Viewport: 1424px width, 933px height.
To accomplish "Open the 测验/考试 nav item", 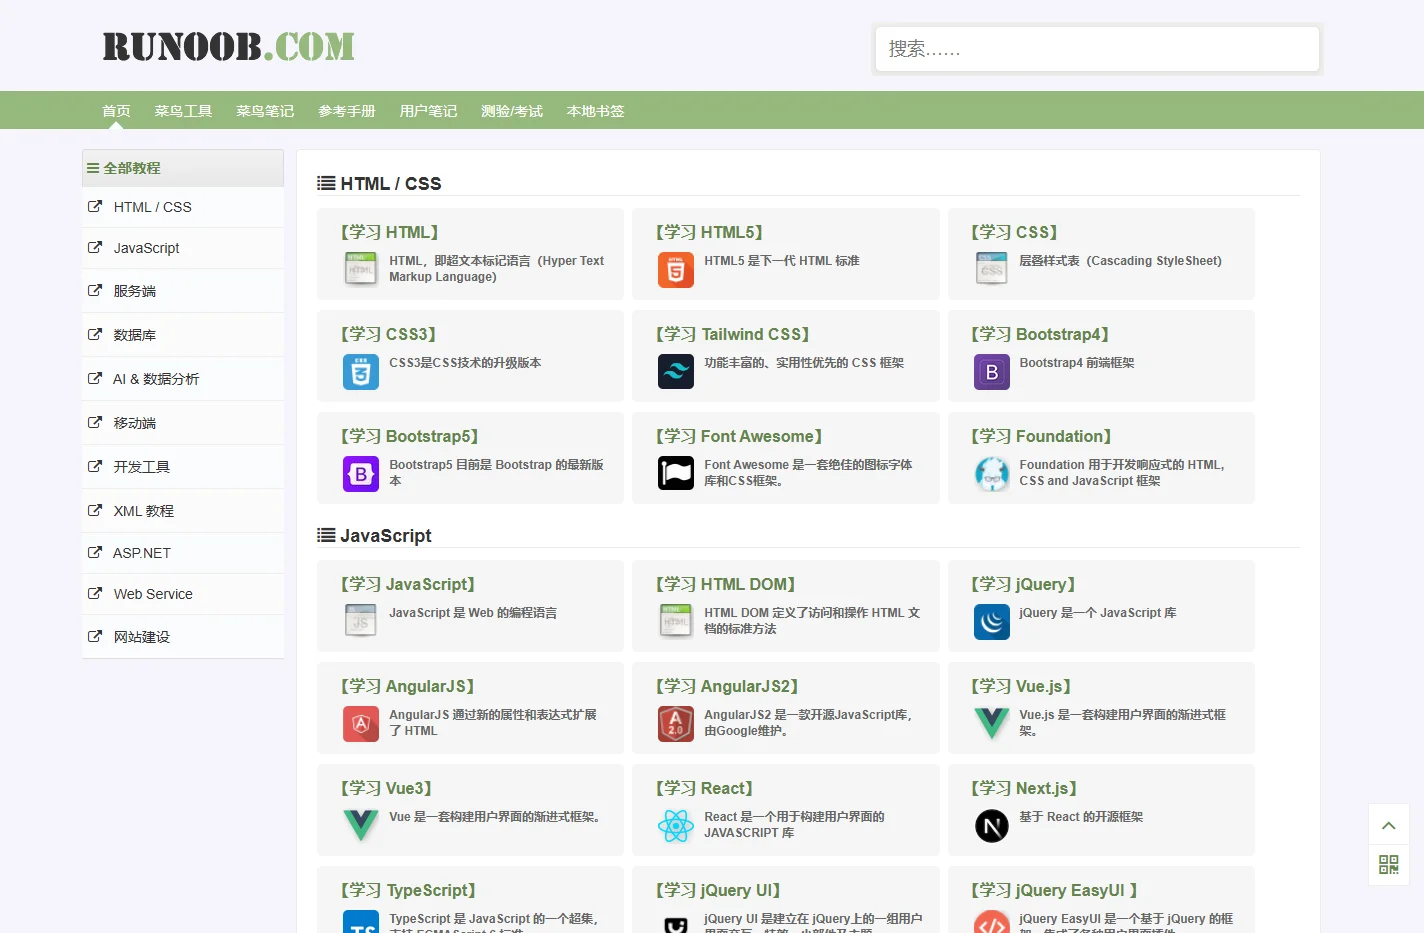I will click(x=512, y=111).
